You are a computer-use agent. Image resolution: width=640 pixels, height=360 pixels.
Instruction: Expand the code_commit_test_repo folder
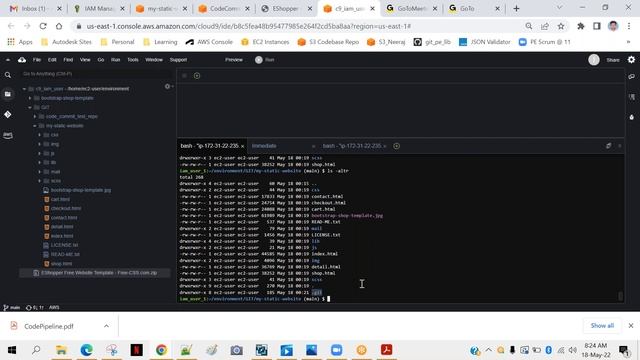[35, 116]
